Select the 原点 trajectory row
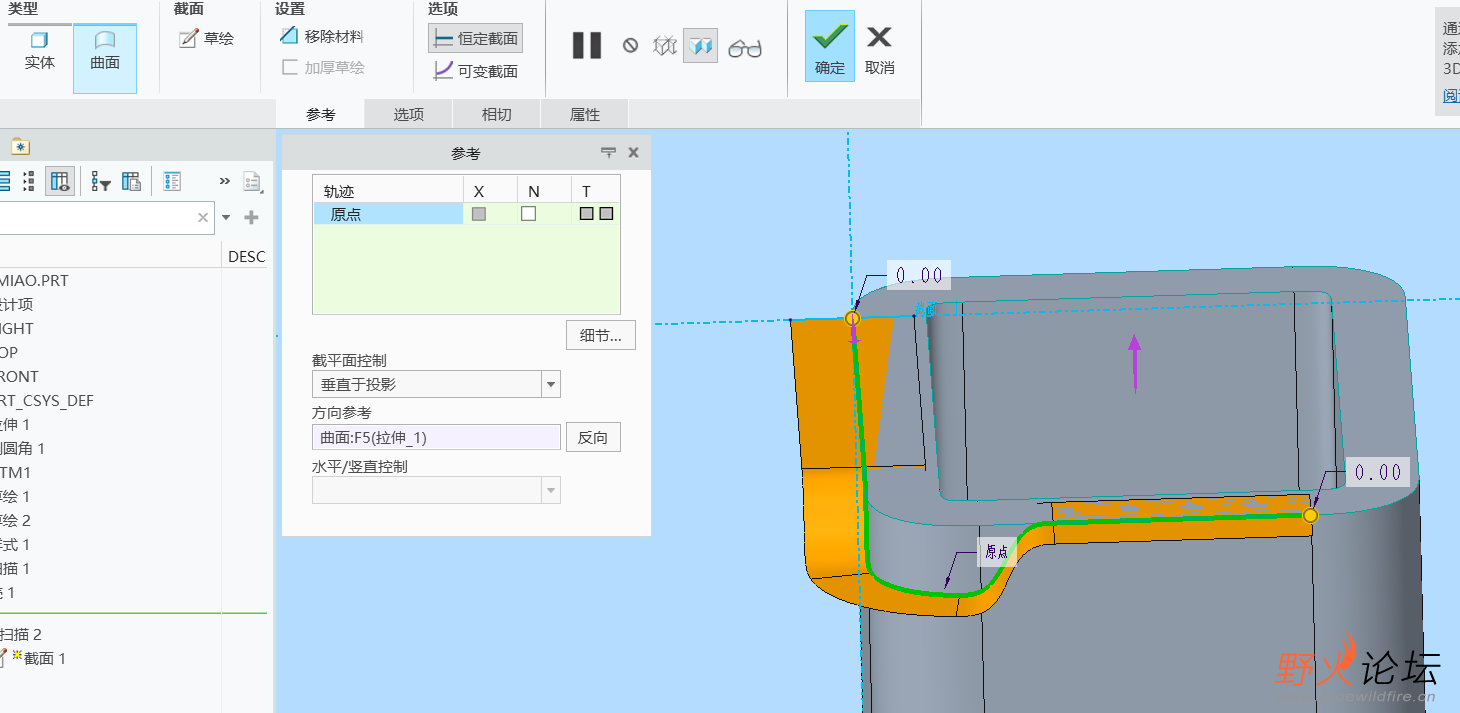1460x713 pixels. click(388, 214)
